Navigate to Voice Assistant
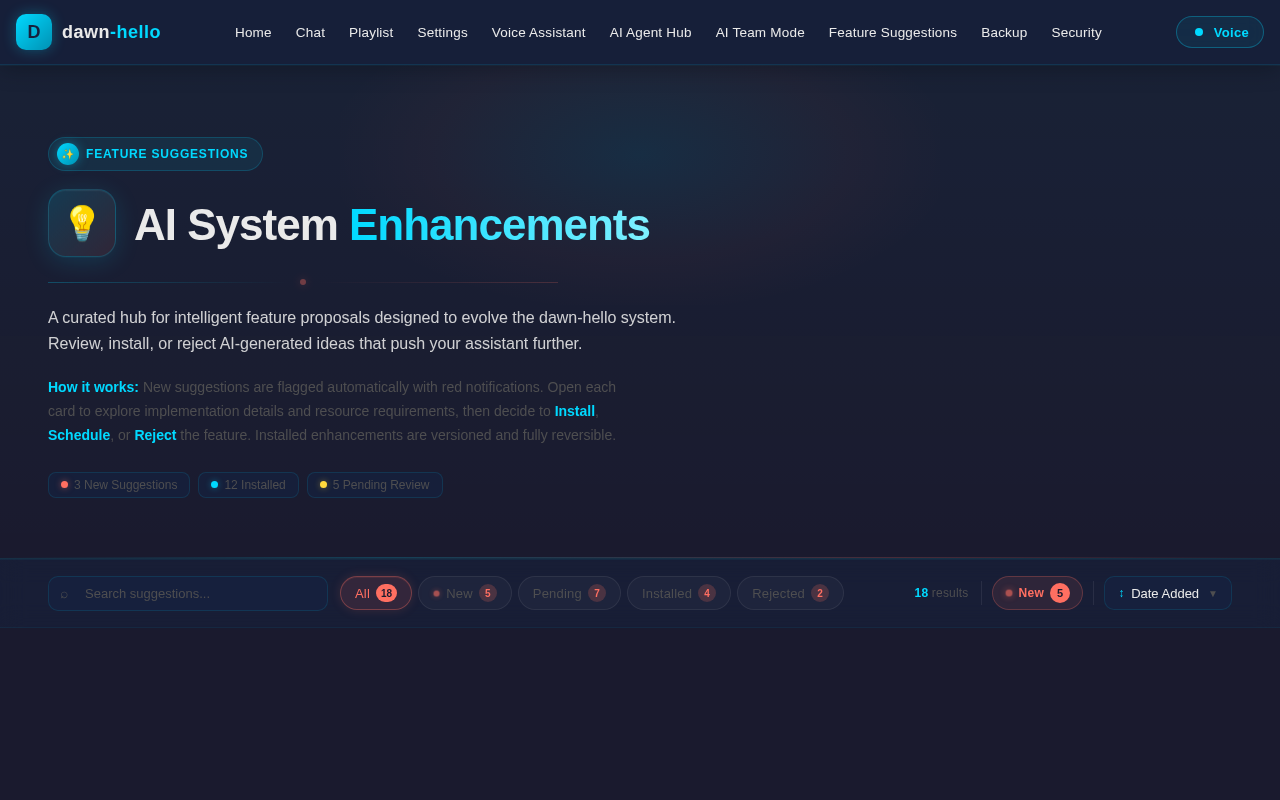Viewport: 1280px width, 800px height. pos(538,32)
